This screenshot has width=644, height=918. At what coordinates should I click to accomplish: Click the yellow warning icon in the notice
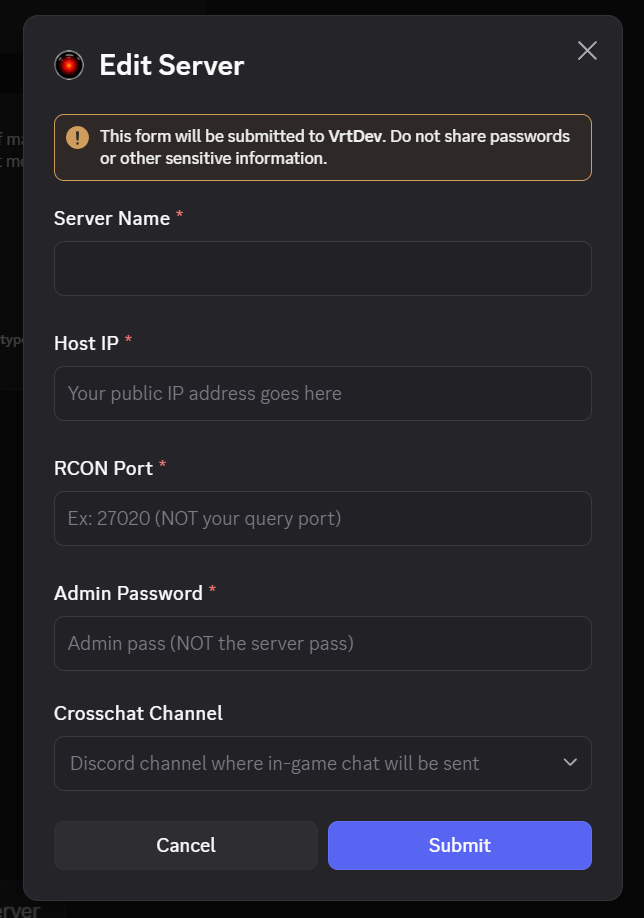78,137
